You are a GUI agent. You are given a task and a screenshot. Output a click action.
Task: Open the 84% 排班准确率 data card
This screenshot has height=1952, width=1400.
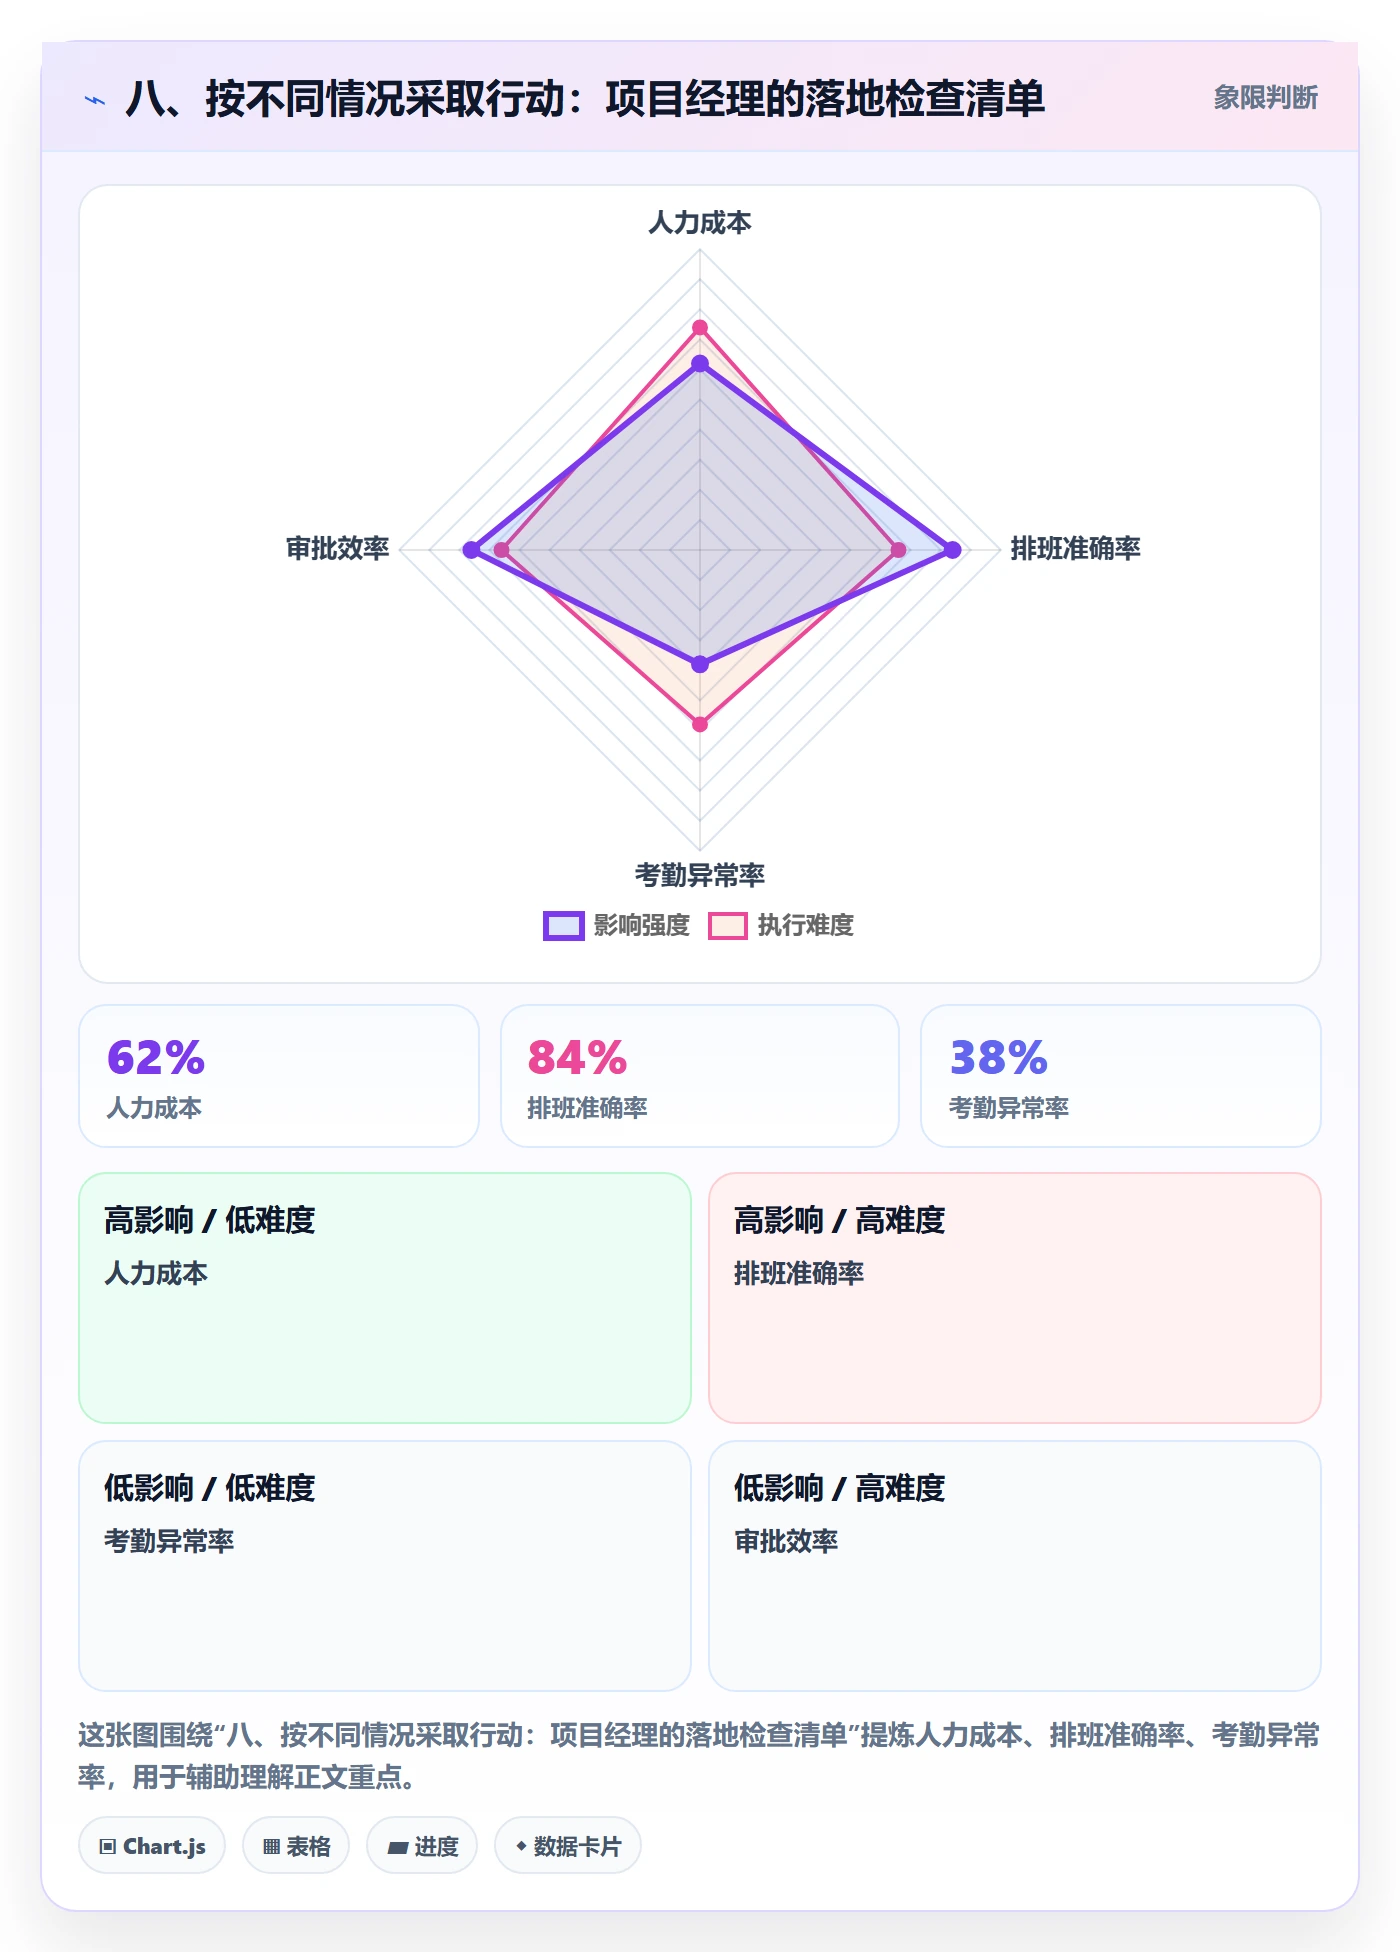point(700,1076)
